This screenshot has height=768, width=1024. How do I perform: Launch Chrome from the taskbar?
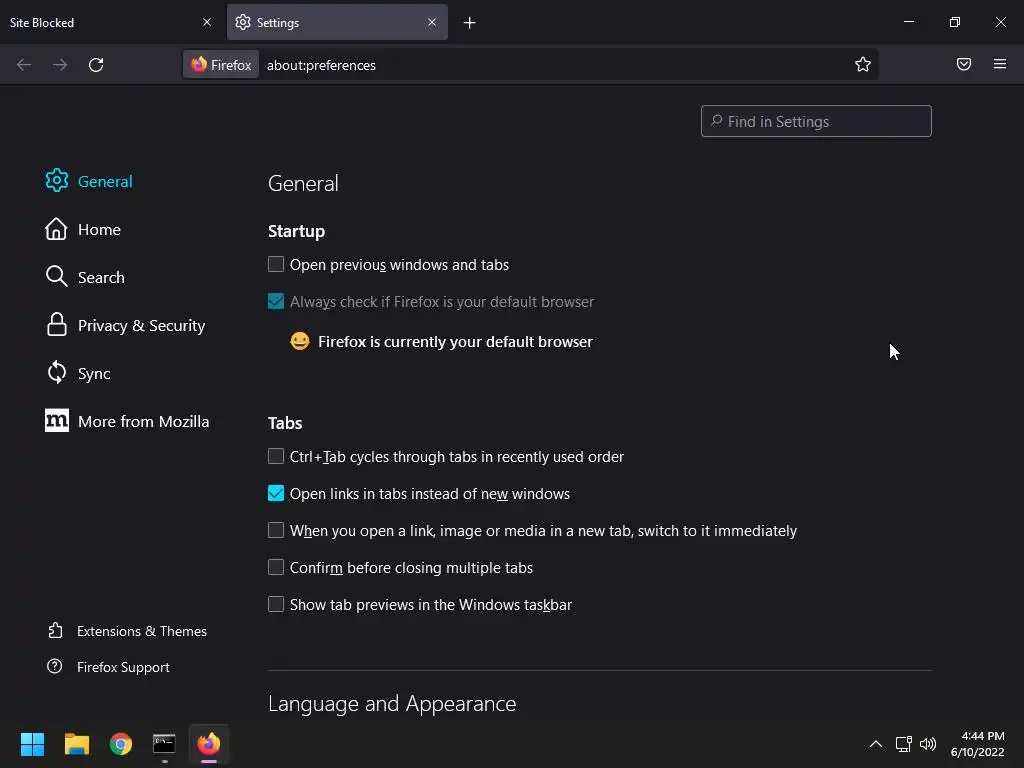click(121, 744)
